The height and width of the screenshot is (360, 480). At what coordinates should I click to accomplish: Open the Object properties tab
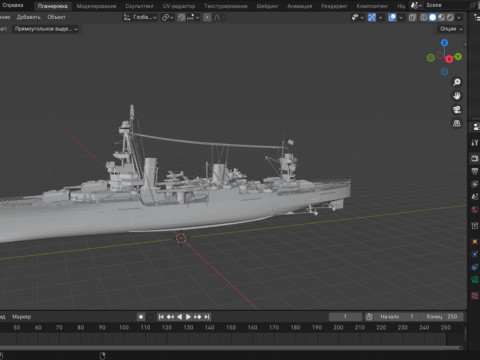pyautogui.click(x=475, y=241)
